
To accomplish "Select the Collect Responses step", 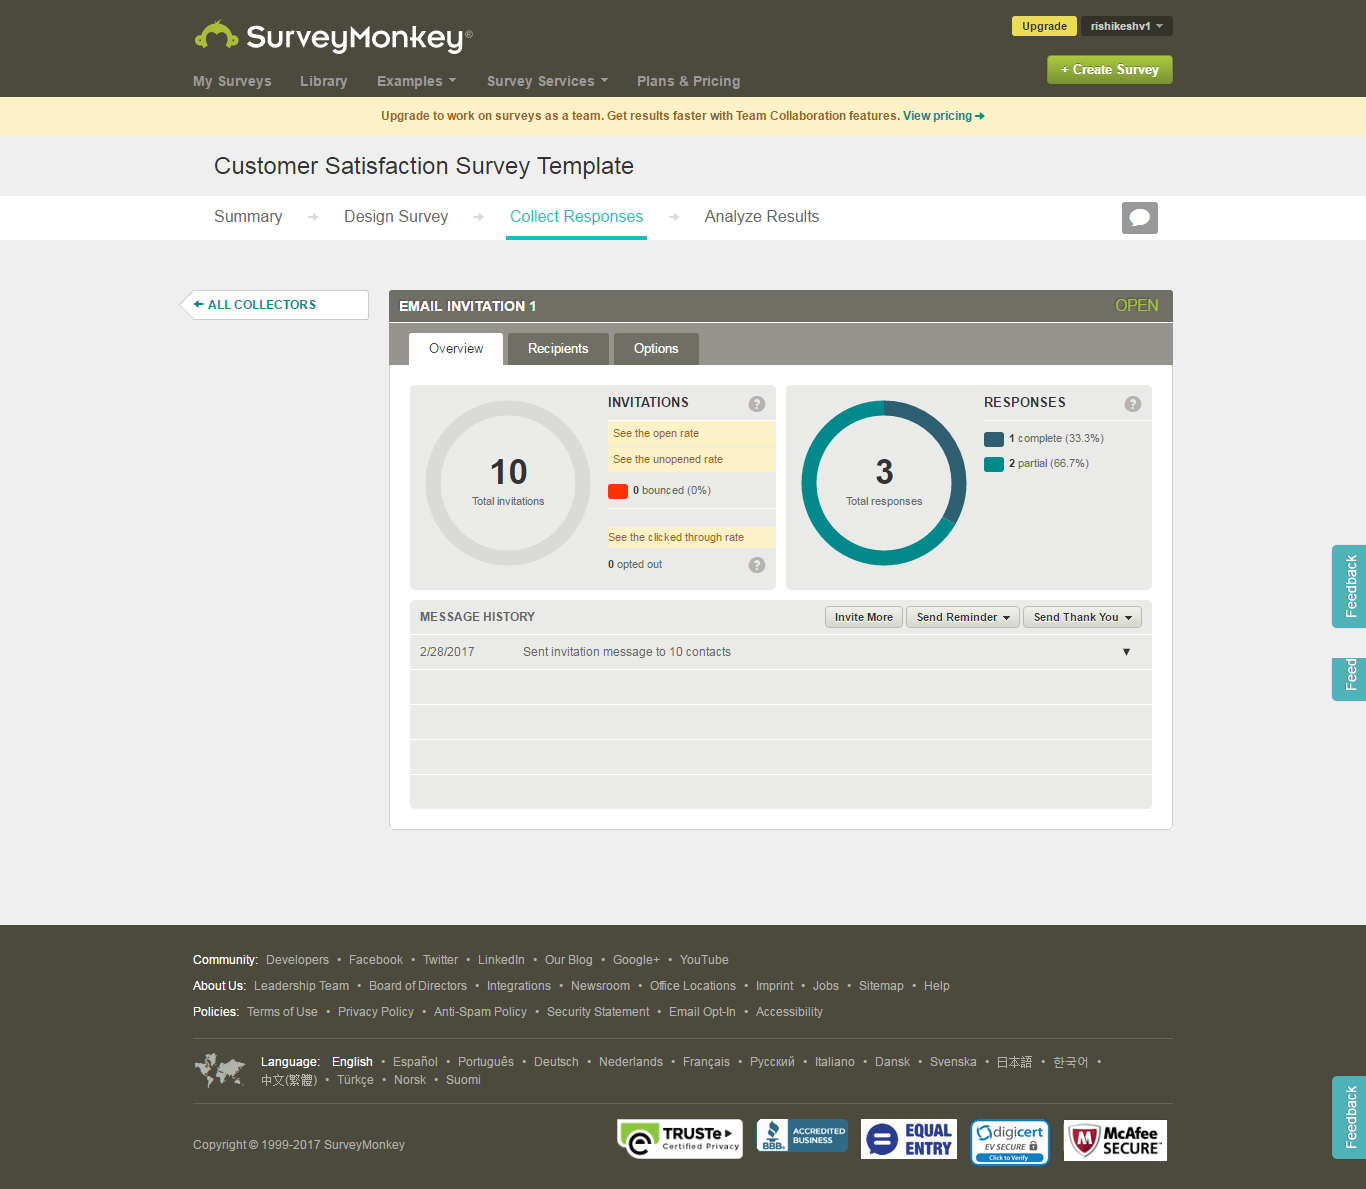I will pyautogui.click(x=576, y=217).
